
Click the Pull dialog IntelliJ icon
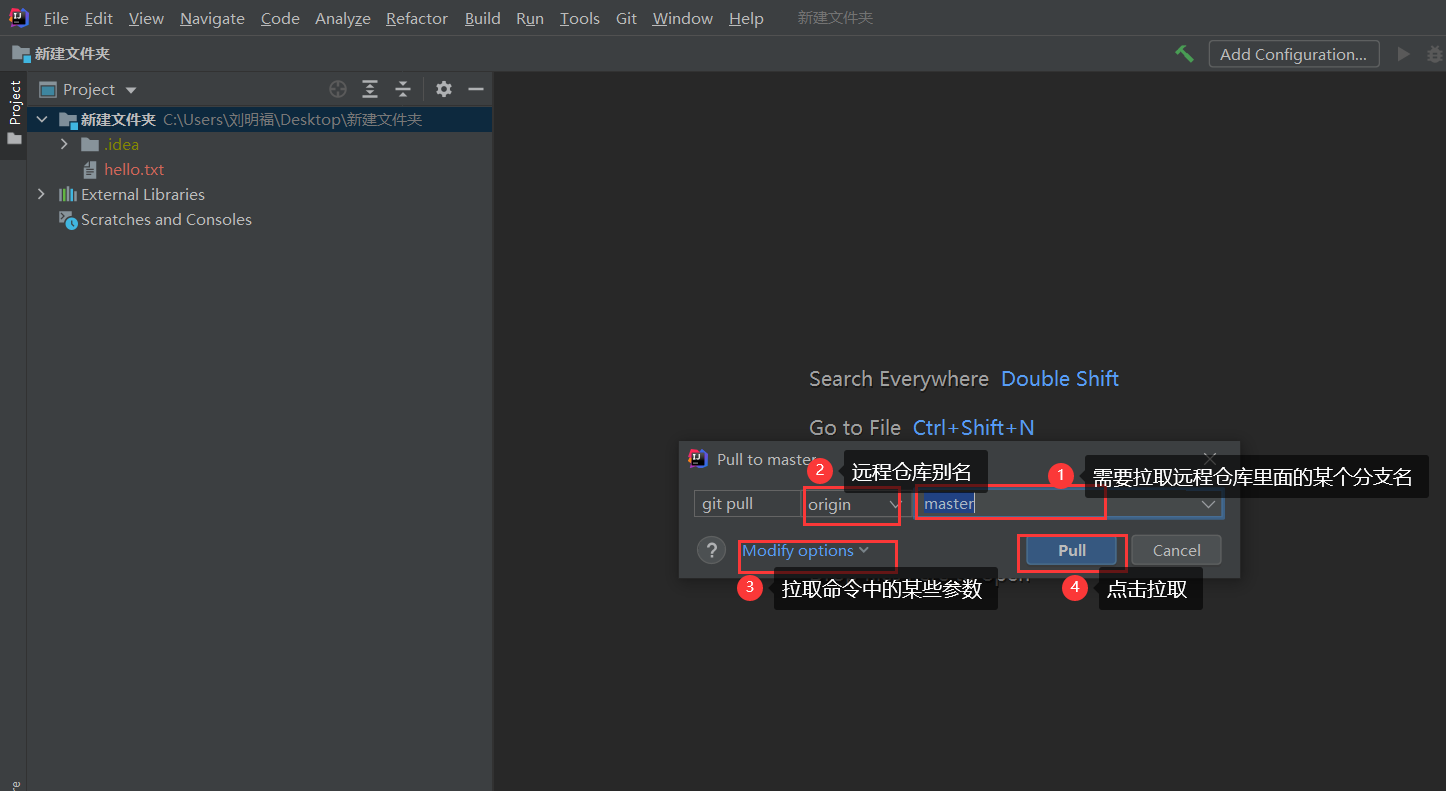(698, 459)
